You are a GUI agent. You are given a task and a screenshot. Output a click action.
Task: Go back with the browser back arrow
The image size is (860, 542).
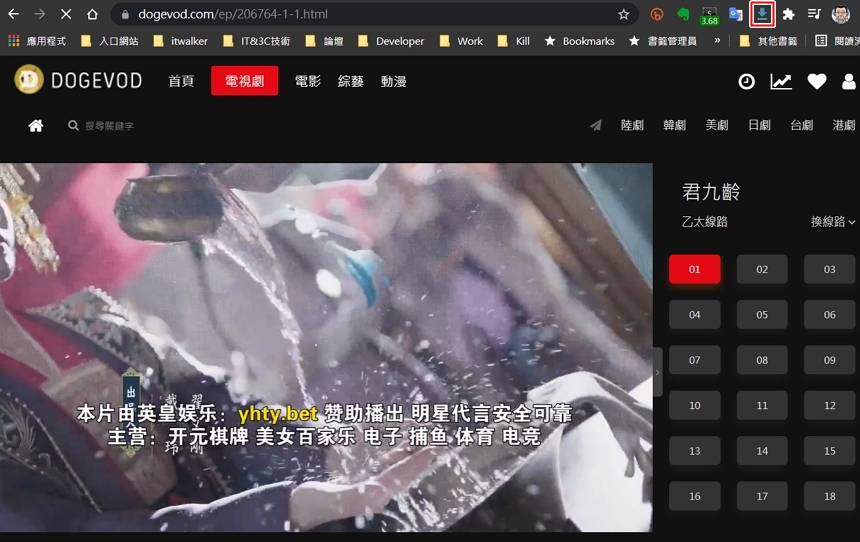(13, 14)
